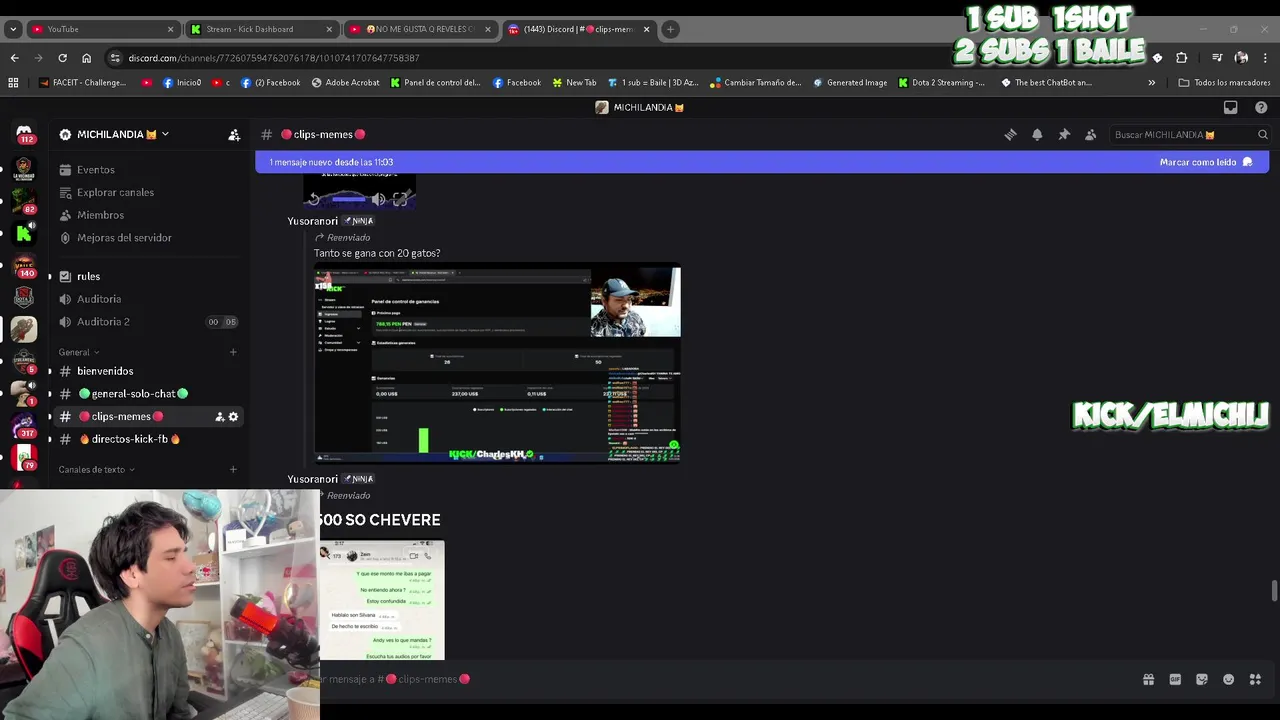
Task: Open the gift icon in message bar
Action: [1148, 679]
